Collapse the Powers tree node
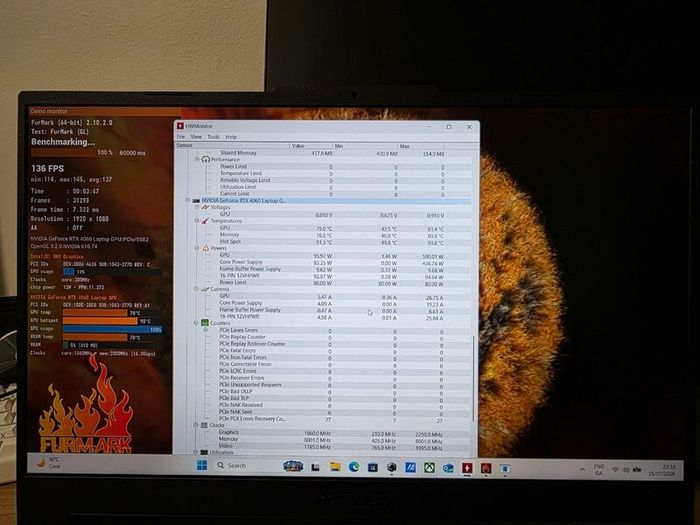700x525 pixels. click(196, 248)
